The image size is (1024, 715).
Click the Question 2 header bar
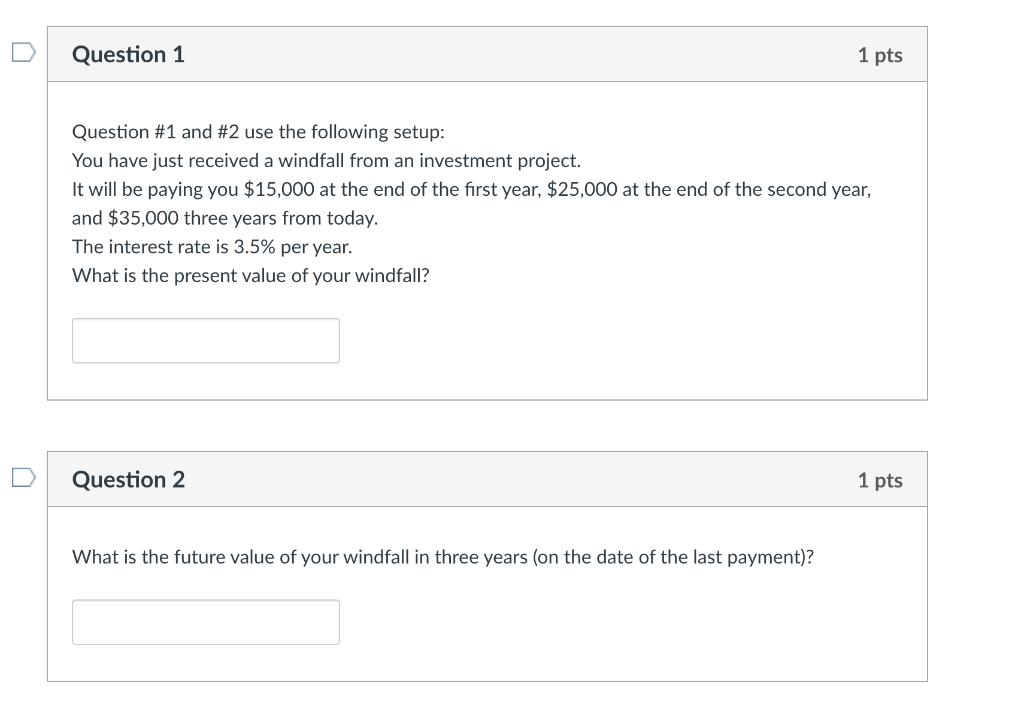(487, 479)
